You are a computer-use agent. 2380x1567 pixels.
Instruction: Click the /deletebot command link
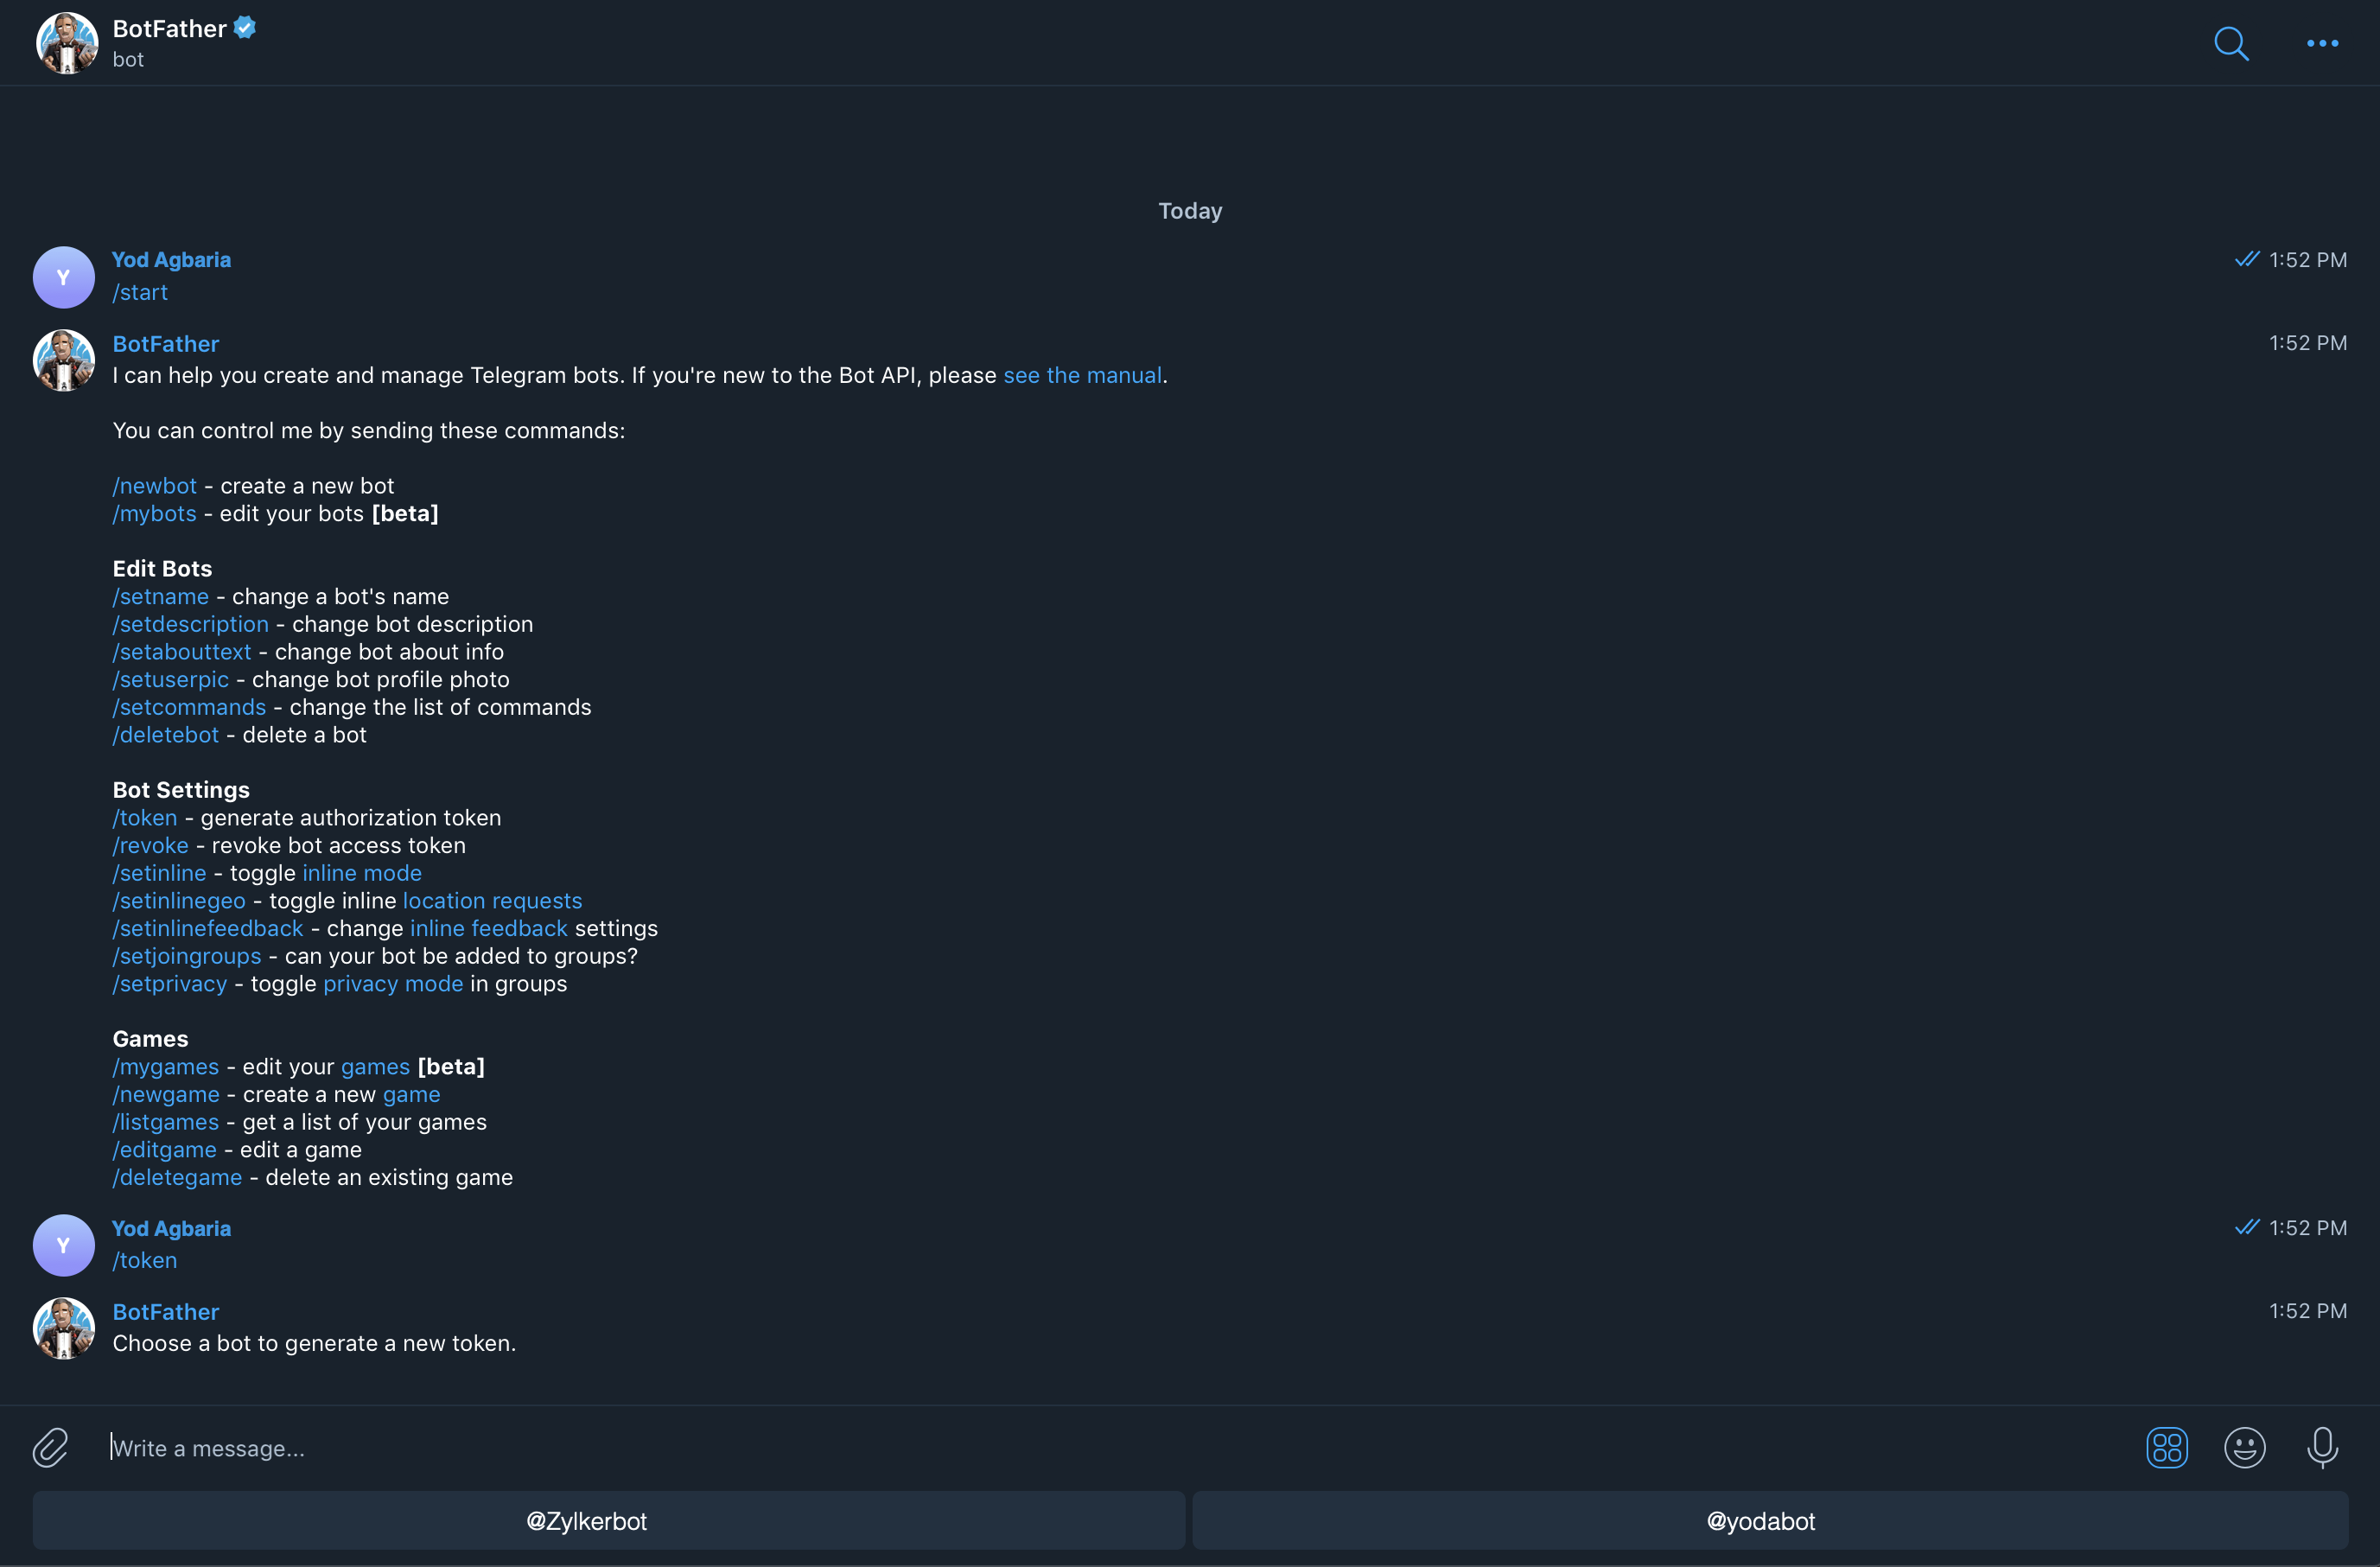(166, 735)
